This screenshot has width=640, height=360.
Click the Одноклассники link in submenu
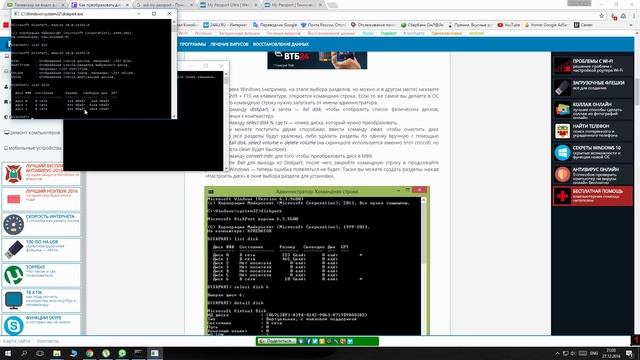(x=447, y=33)
